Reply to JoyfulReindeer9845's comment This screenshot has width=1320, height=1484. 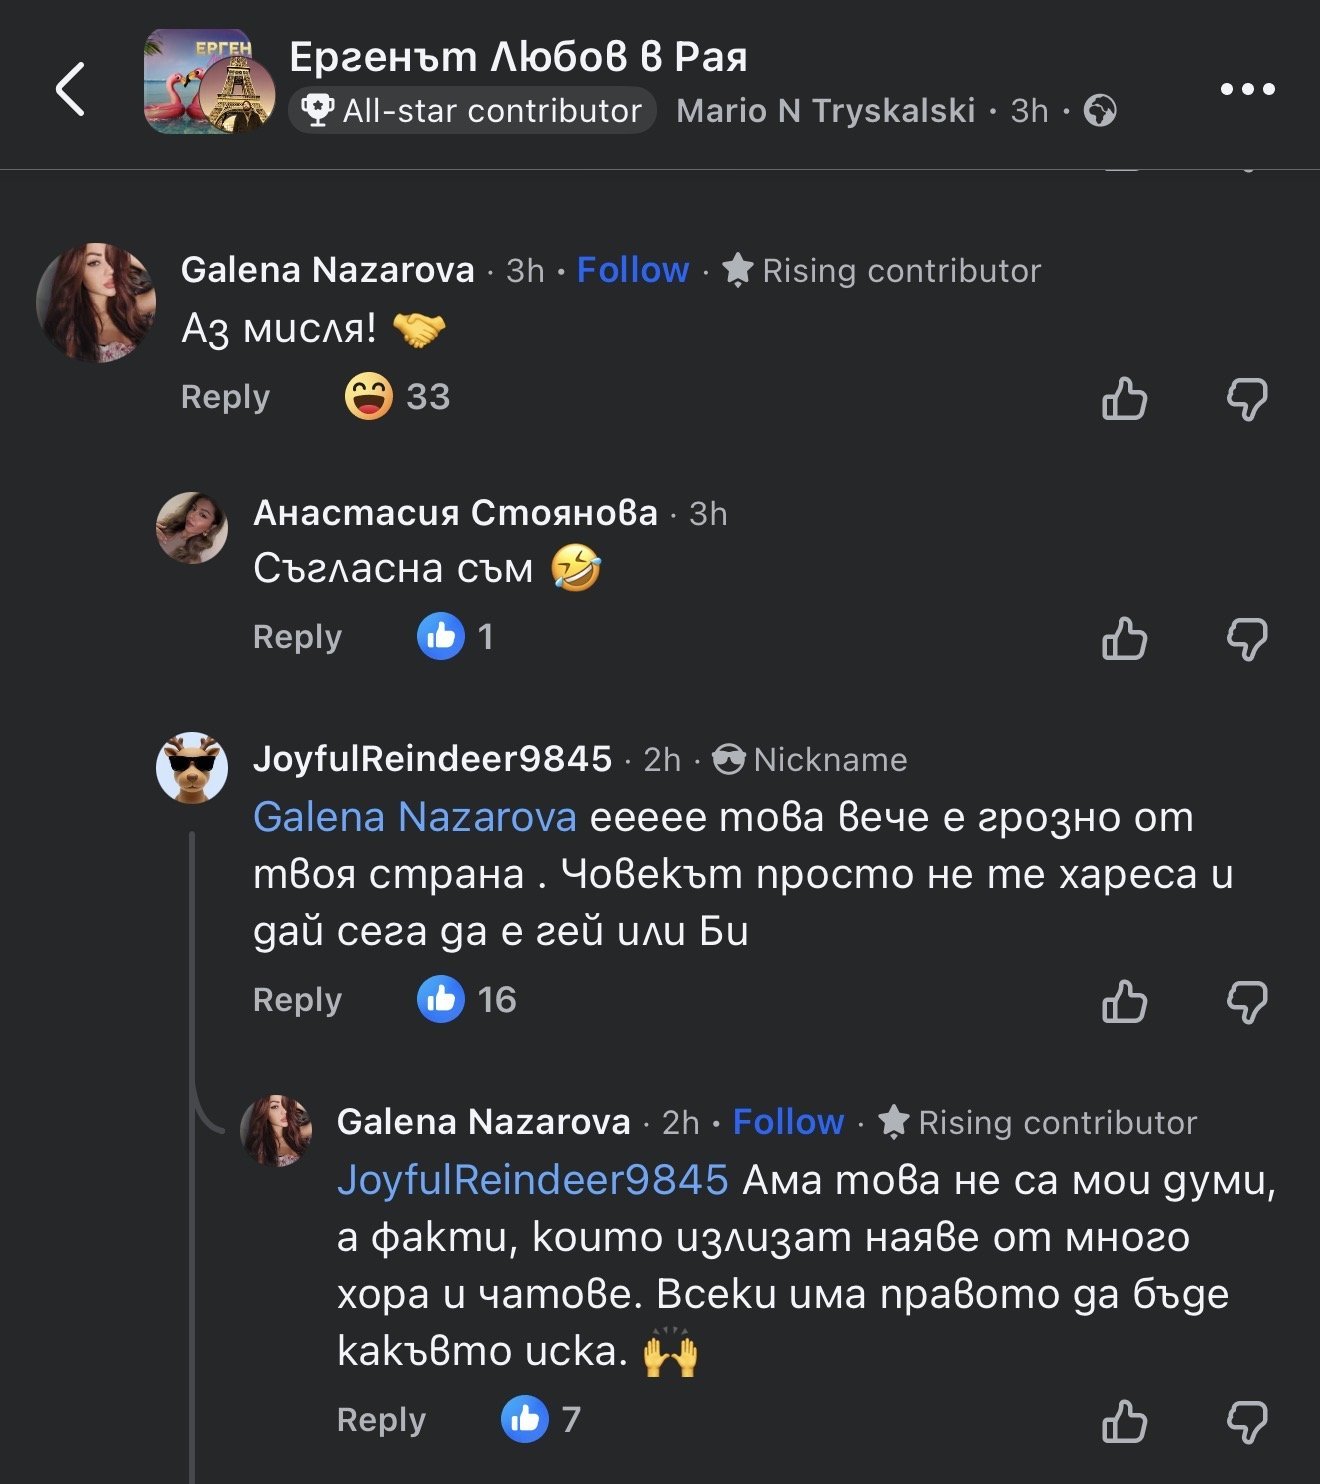point(297,1000)
